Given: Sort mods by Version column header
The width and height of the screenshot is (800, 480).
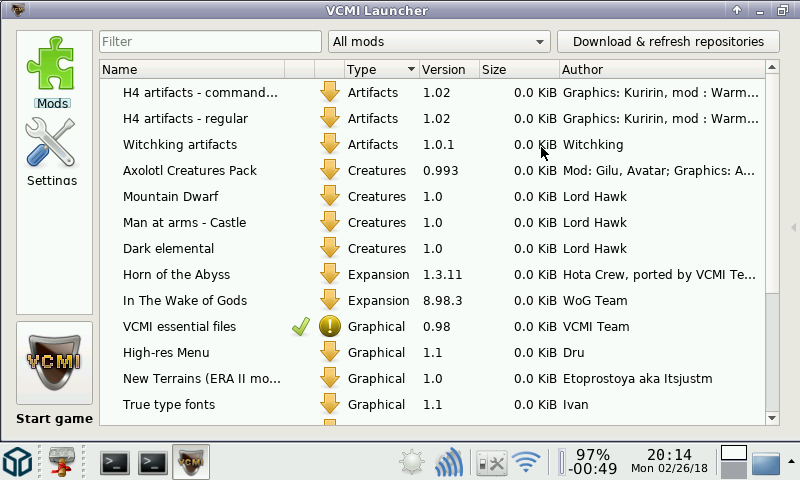Looking at the screenshot, I should pyautogui.click(x=447, y=70).
